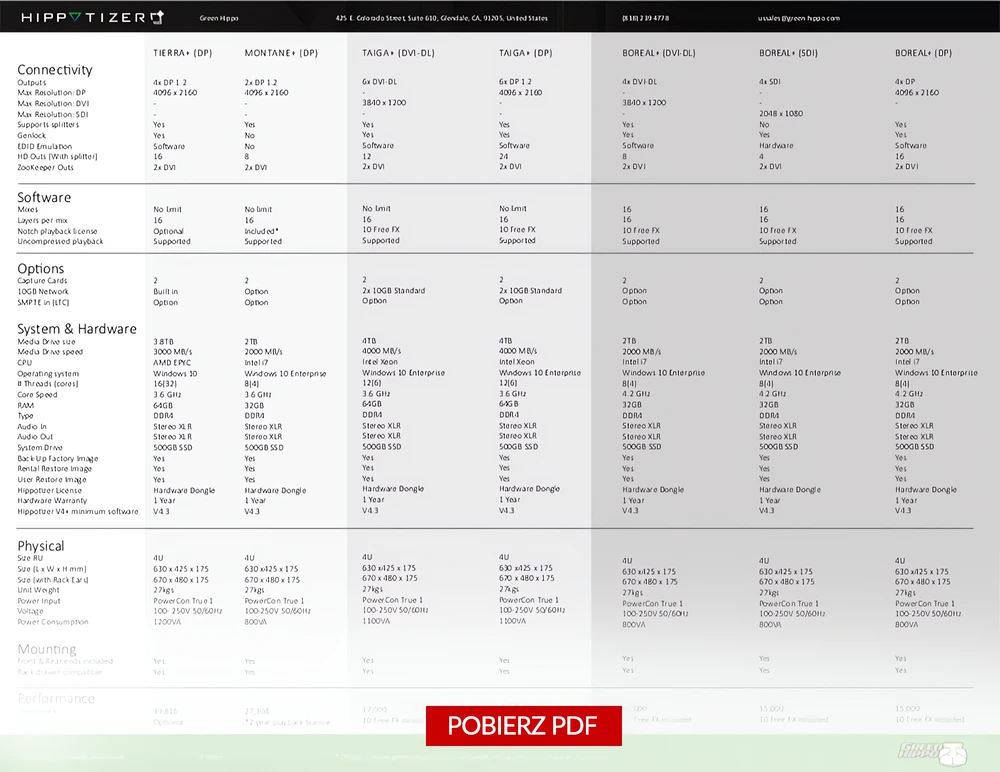Select the Power Consumption row label
Viewport: 1000px width, 772px height.
(x=53, y=622)
